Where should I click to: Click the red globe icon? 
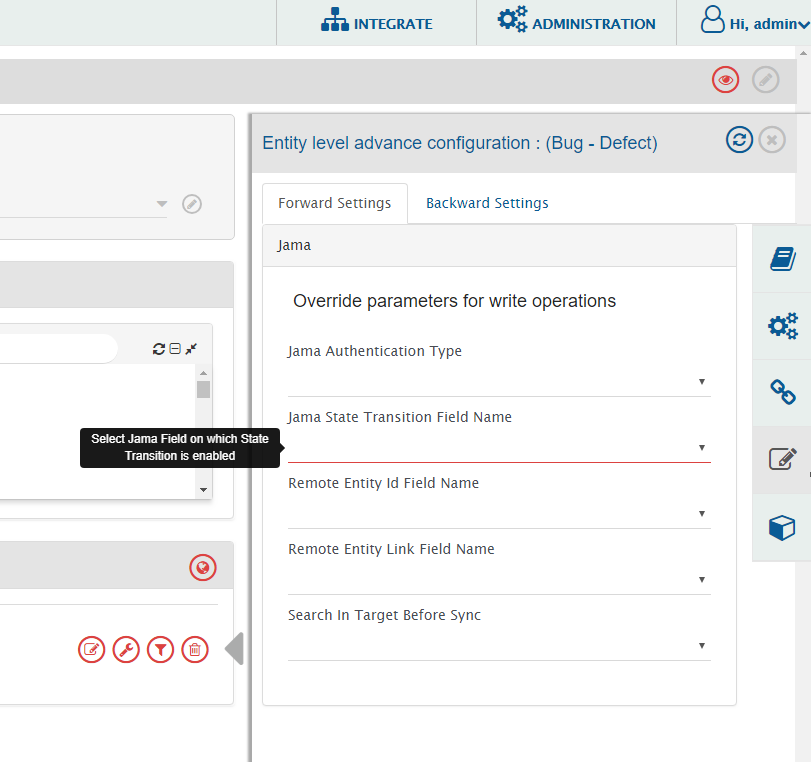click(x=203, y=568)
